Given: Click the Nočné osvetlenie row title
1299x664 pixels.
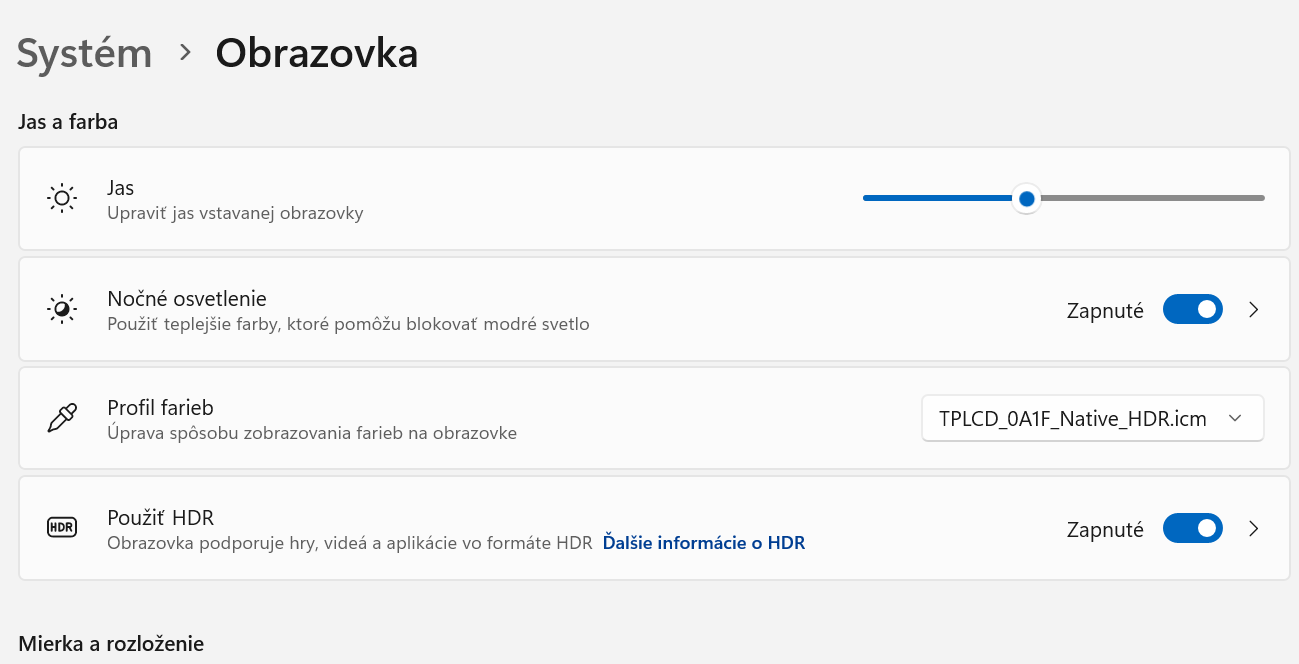Looking at the screenshot, I should 187,298.
